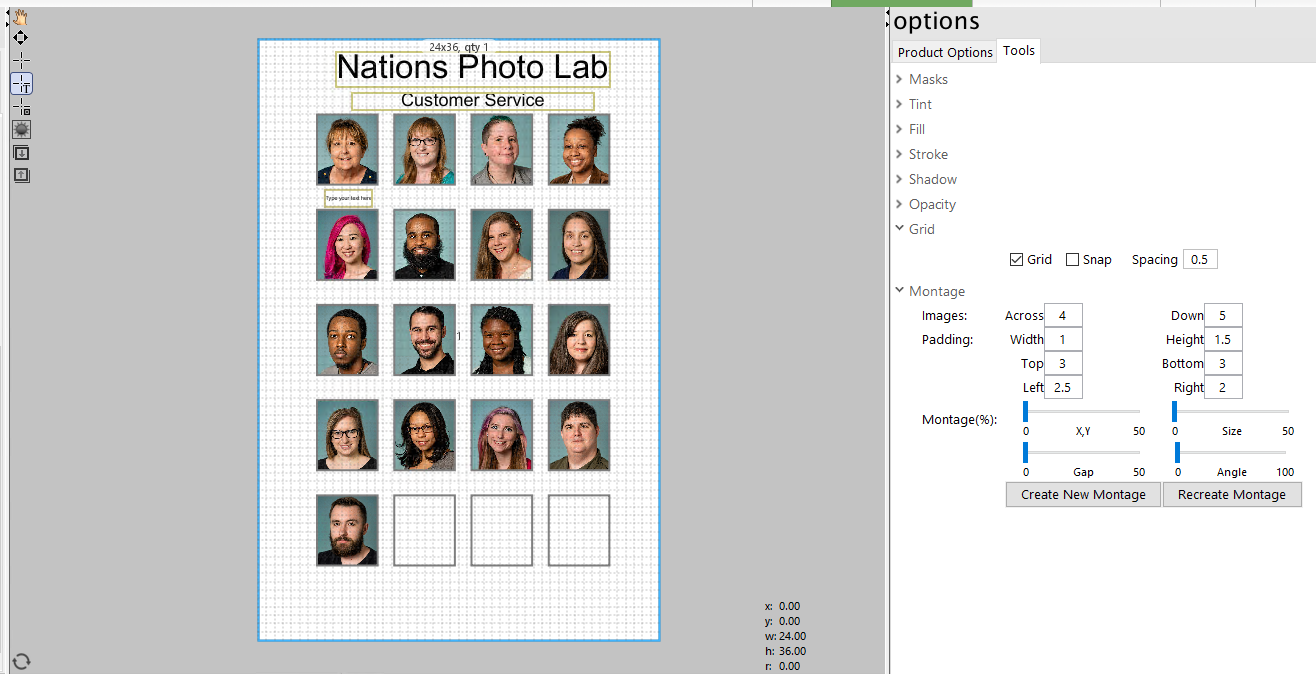Click the refresh icon below the canvas
This screenshot has height=674, width=1316.
pos(21,661)
